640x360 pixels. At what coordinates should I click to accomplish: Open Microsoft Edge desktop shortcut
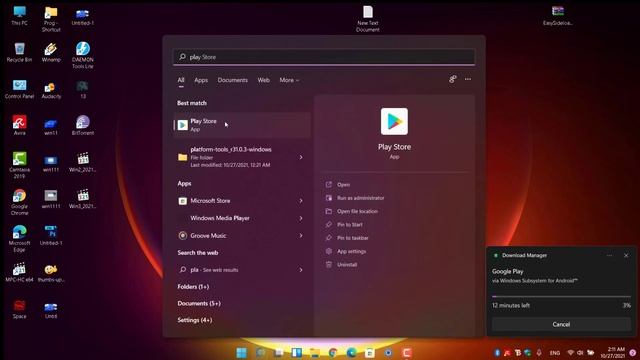(x=20, y=238)
